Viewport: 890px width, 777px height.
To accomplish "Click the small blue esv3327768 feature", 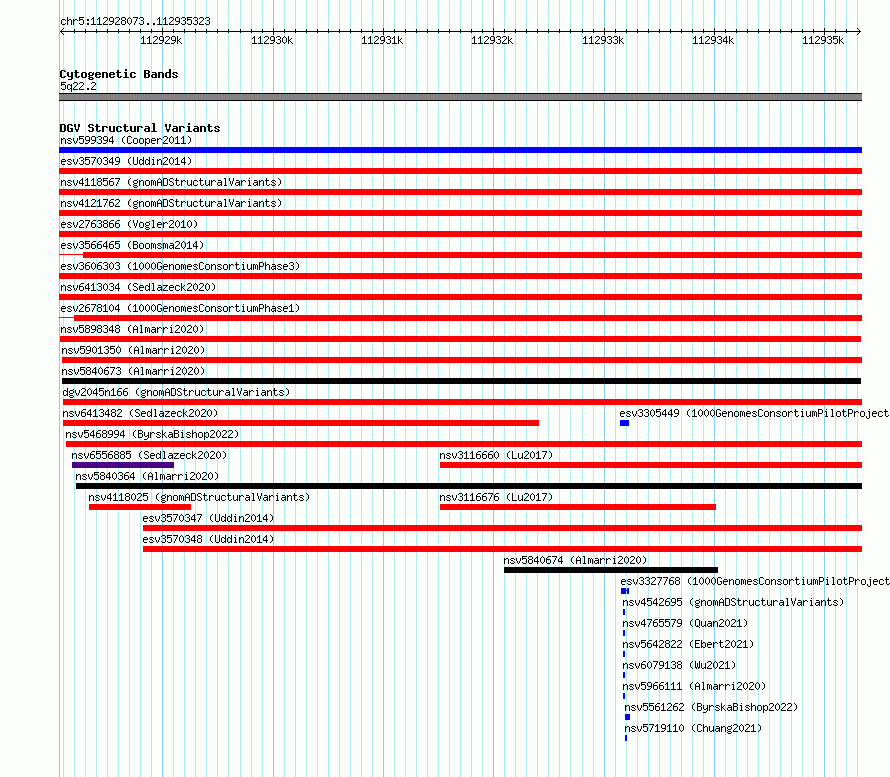I will pyautogui.click(x=625, y=591).
